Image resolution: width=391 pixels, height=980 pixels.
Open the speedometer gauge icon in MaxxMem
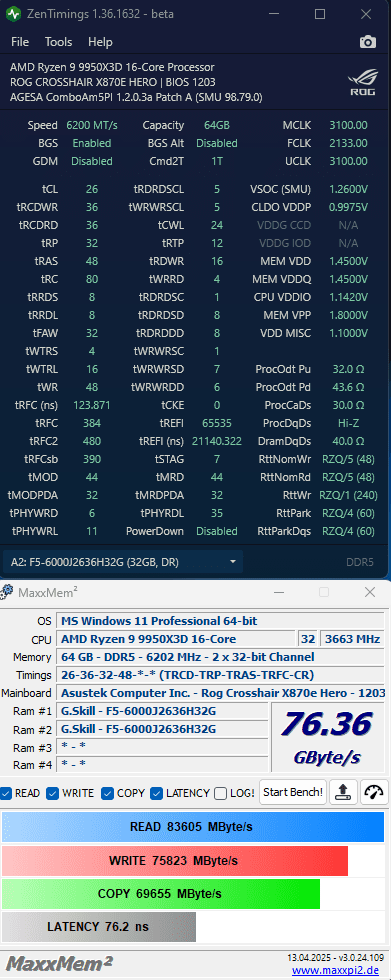point(374,792)
